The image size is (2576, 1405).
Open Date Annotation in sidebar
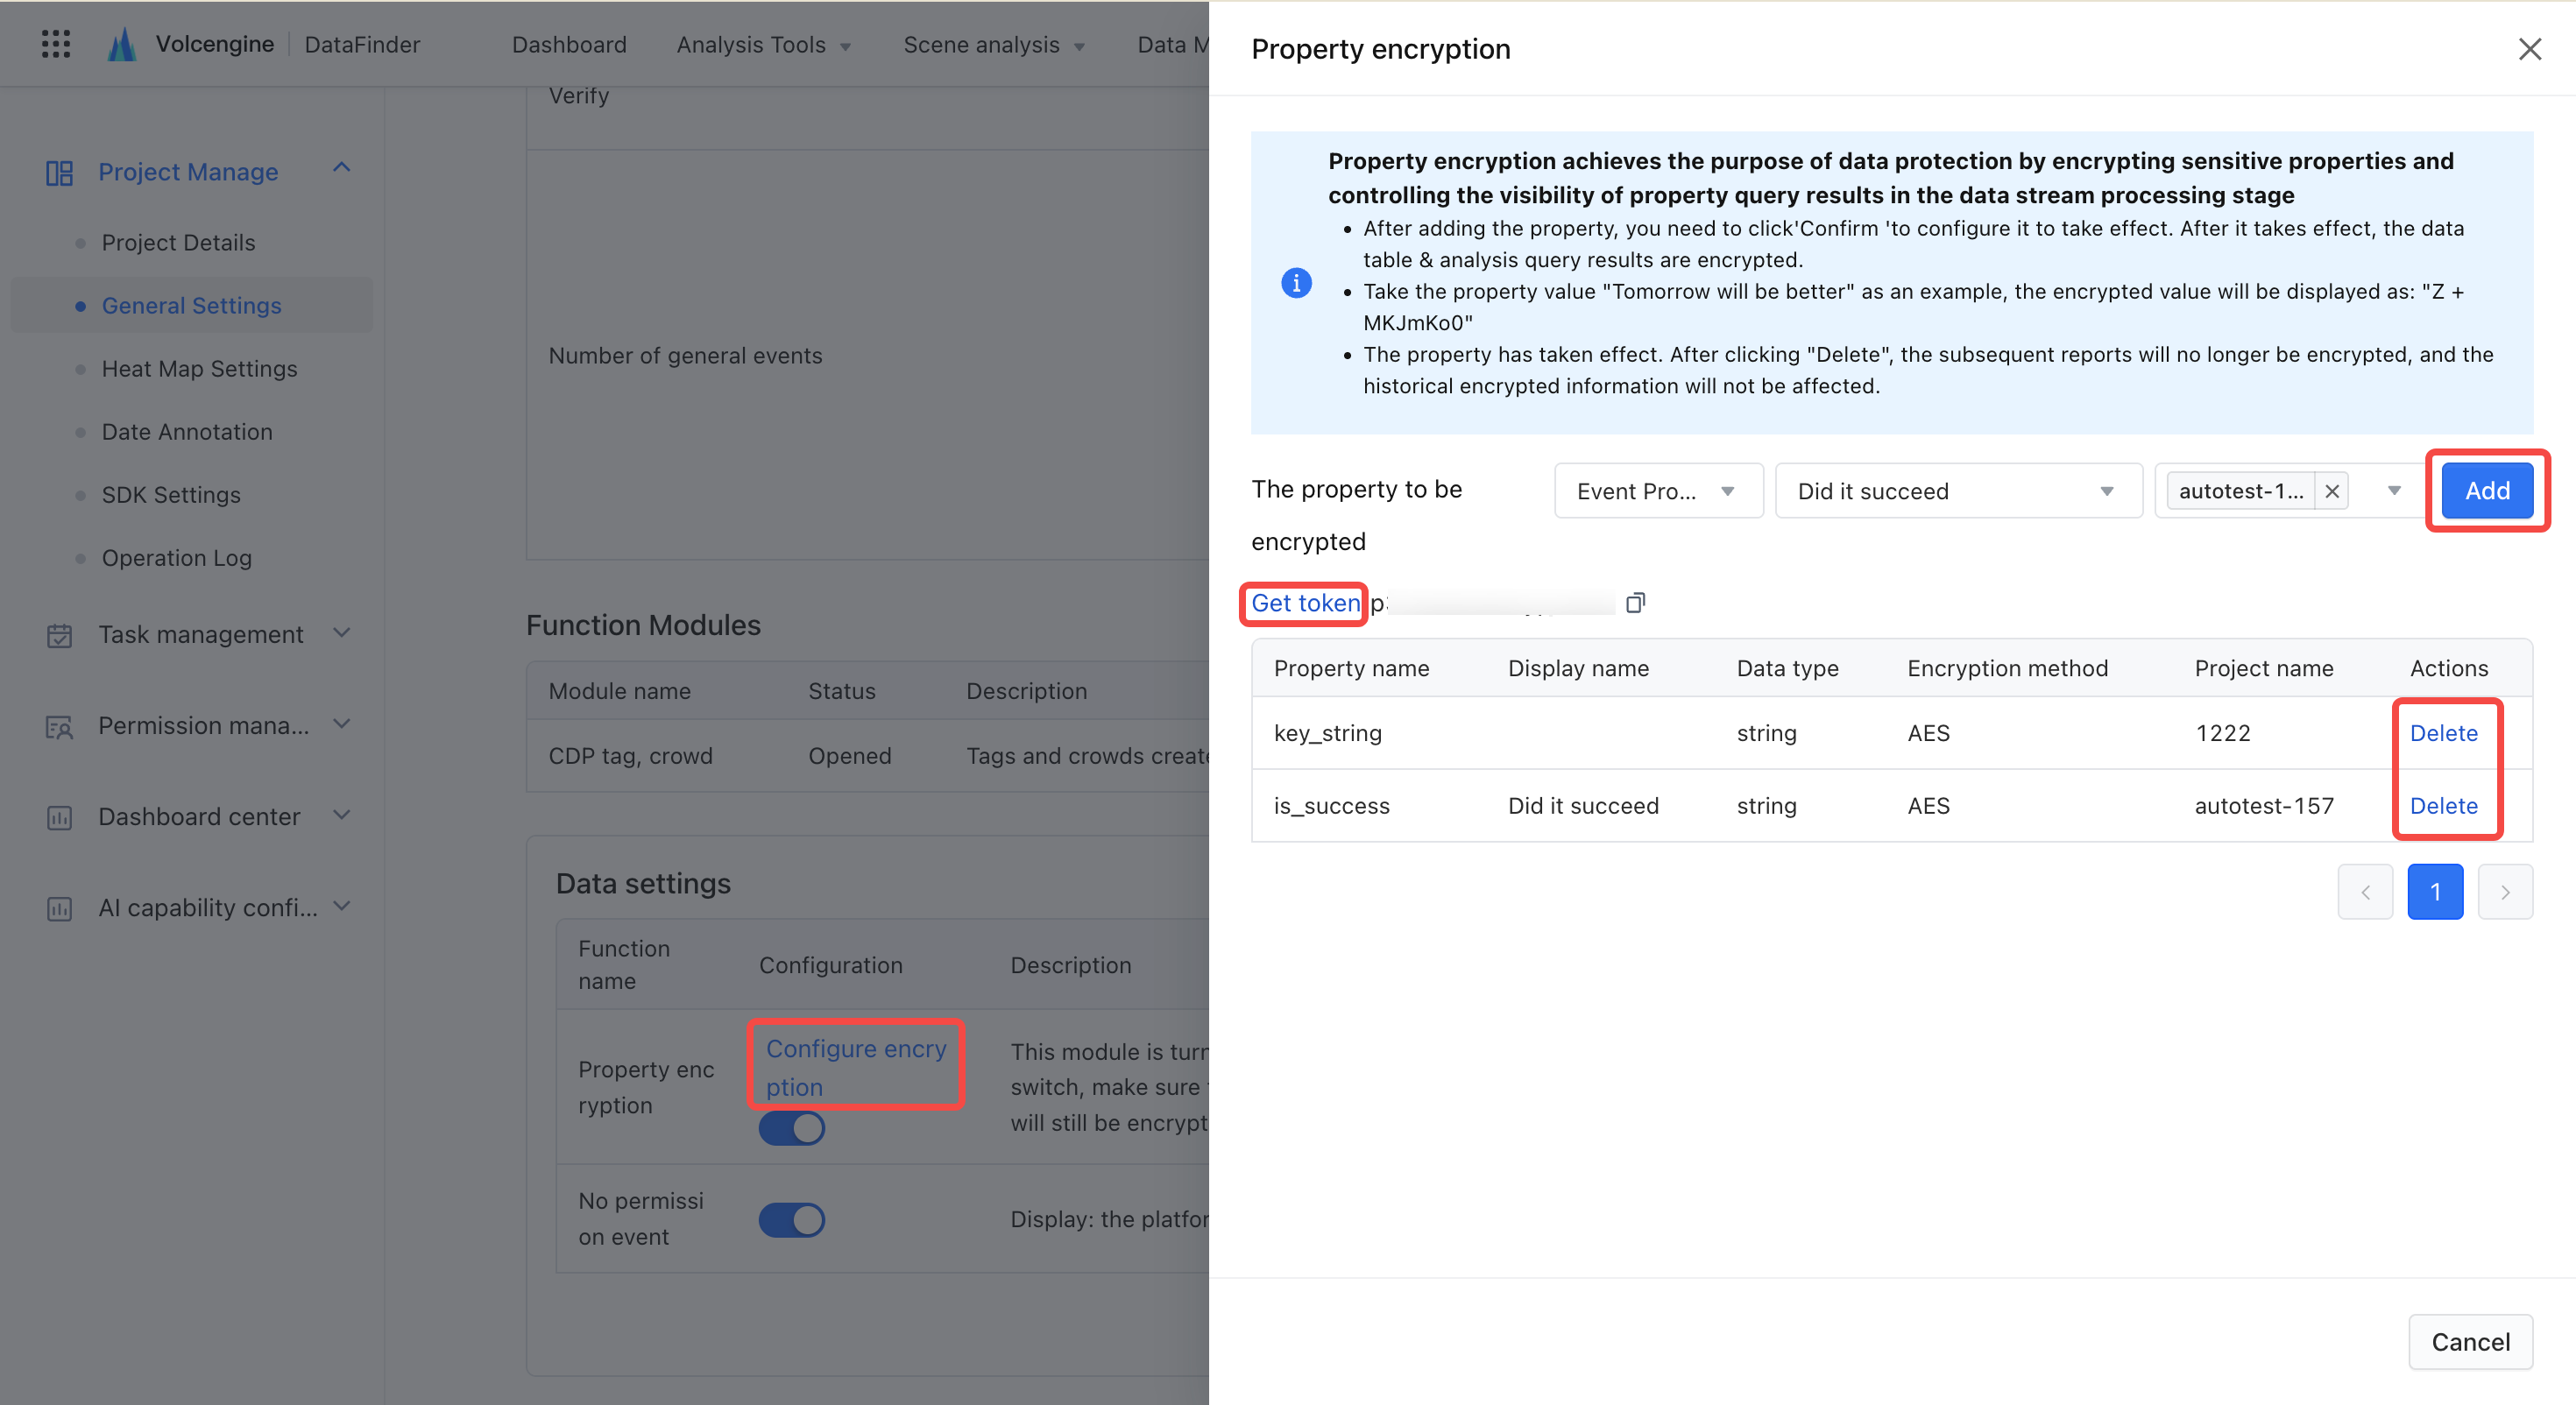pos(186,432)
